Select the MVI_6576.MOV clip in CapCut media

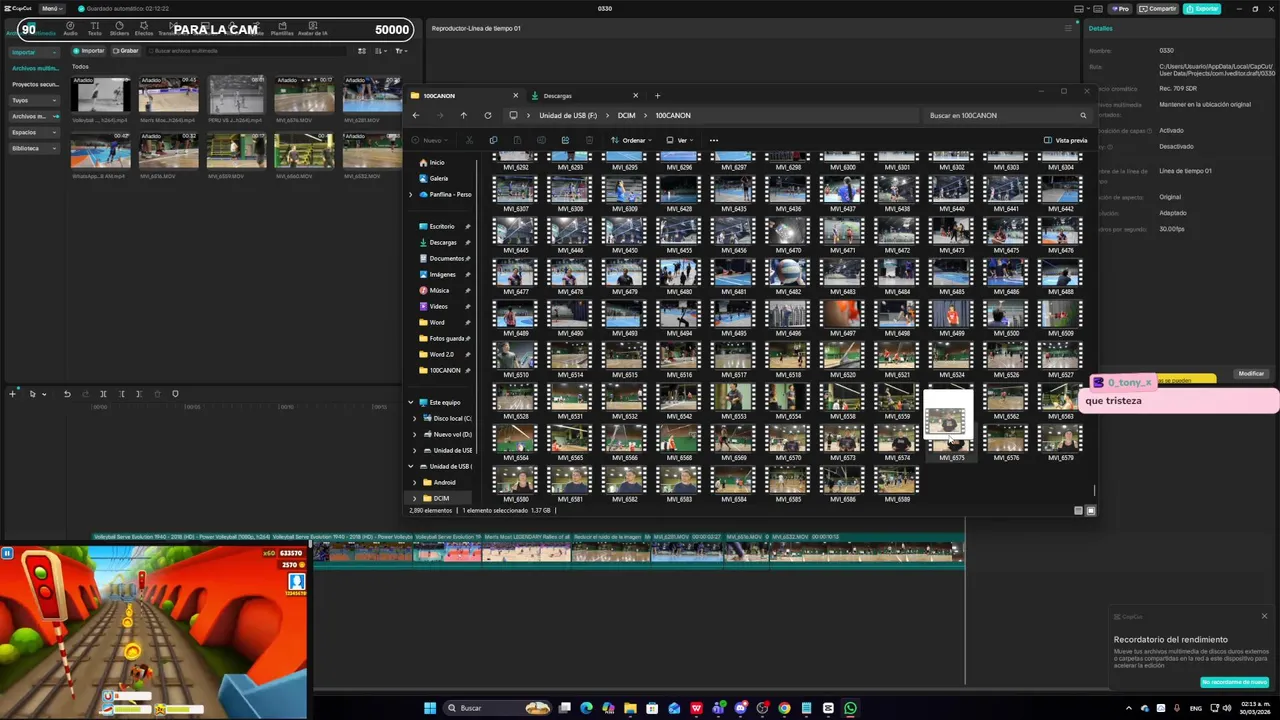coord(305,98)
